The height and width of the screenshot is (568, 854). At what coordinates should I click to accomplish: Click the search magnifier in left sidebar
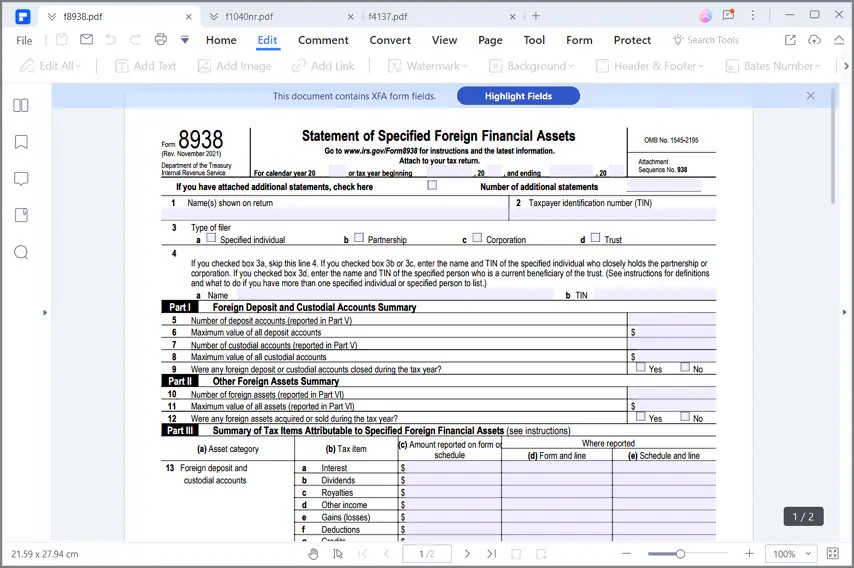tap(20, 252)
